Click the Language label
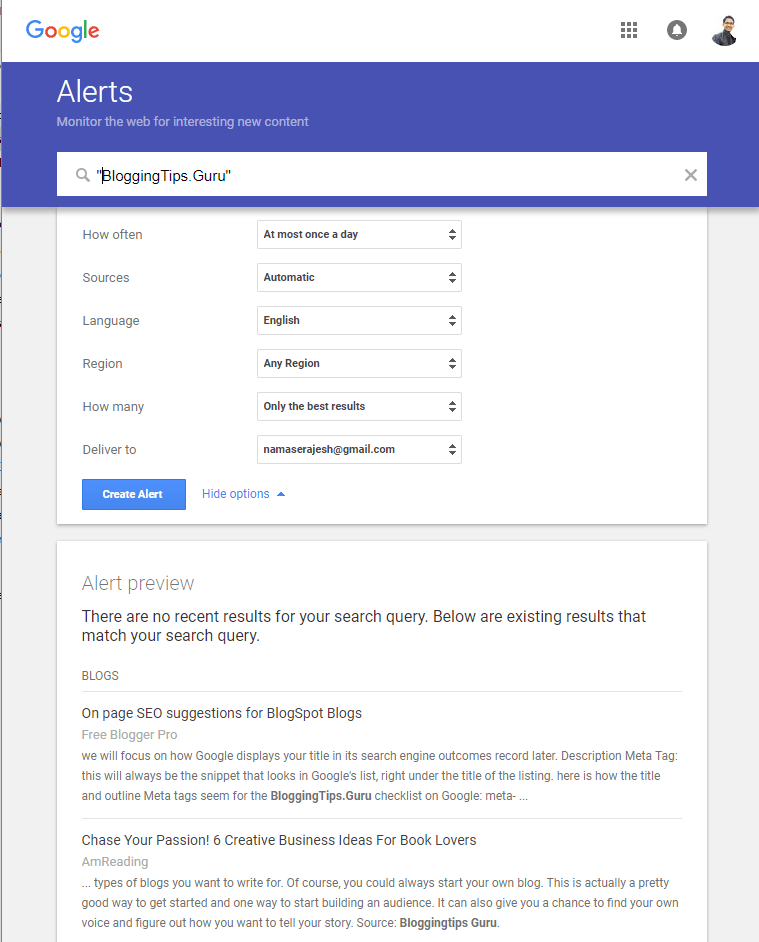The height and width of the screenshot is (942, 759). click(x=111, y=321)
